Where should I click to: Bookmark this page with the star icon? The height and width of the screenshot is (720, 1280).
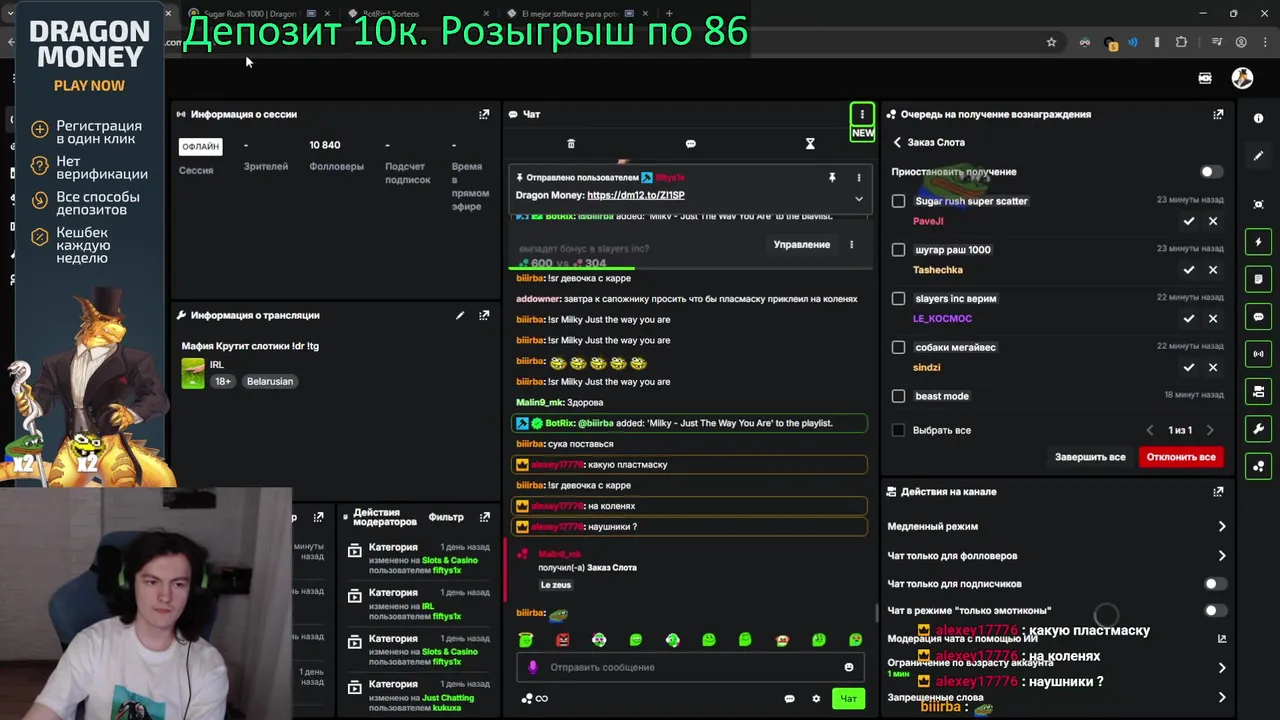click(1051, 42)
